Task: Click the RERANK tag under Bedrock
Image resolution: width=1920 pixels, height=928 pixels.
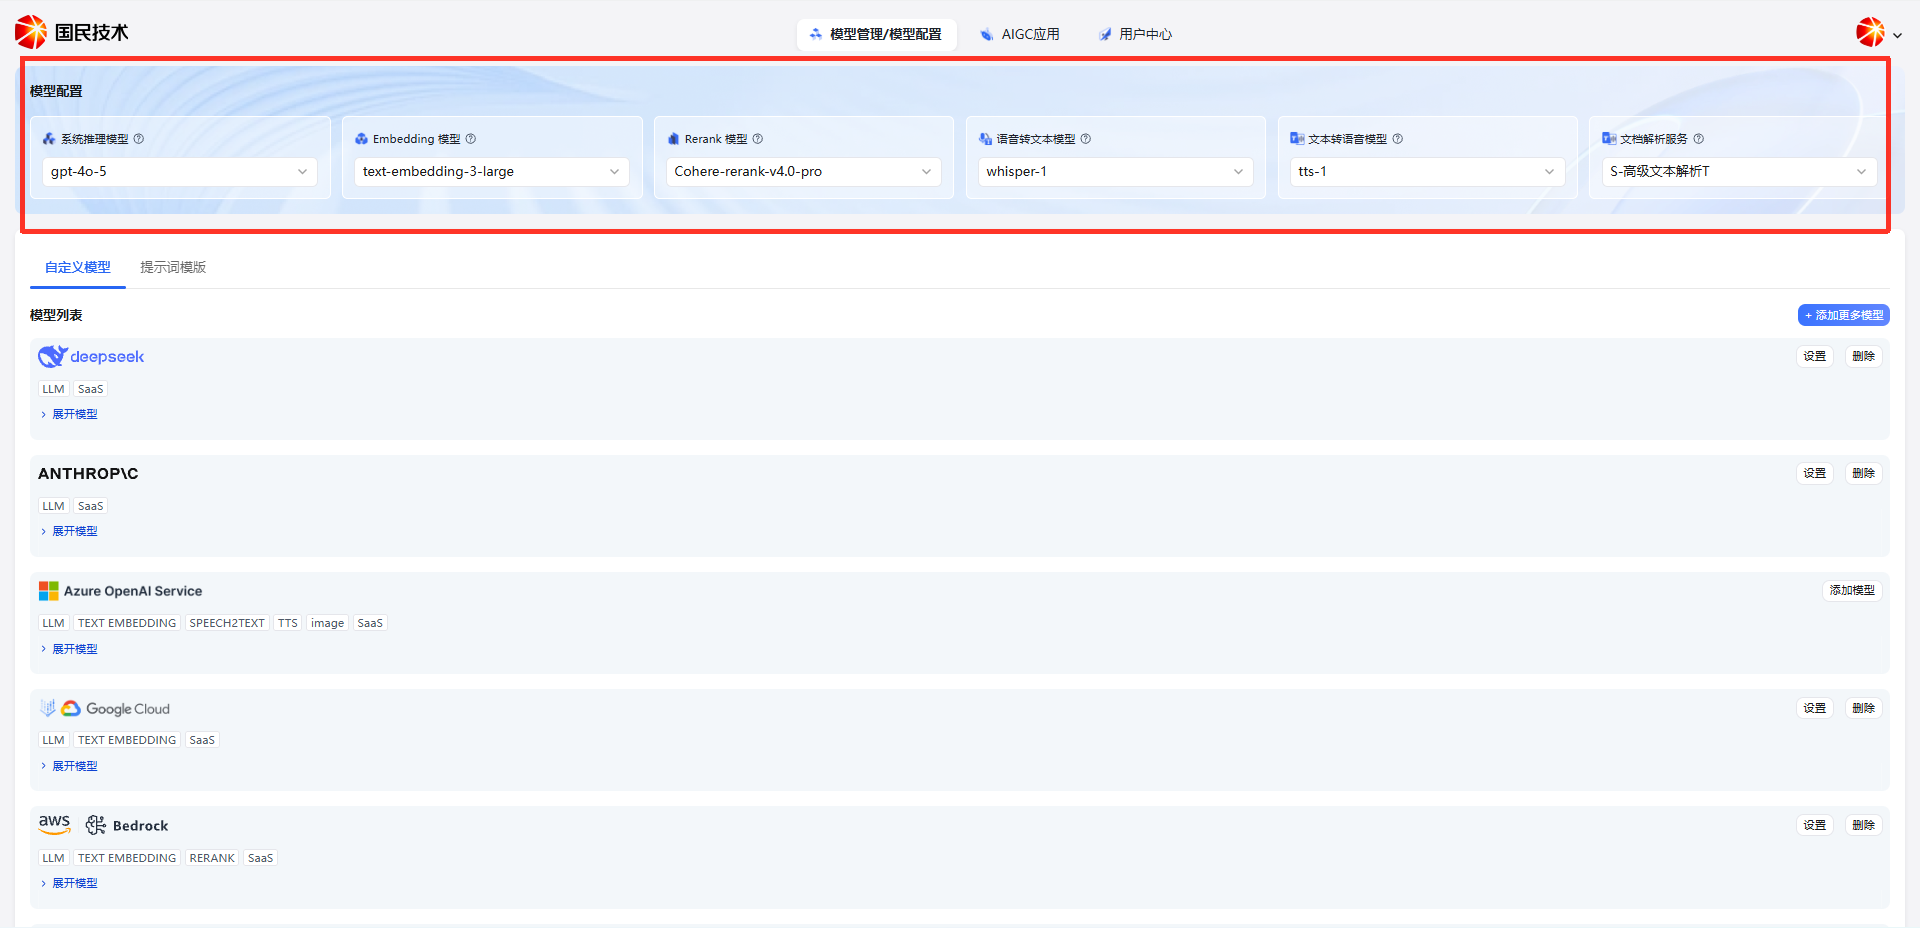Action: (x=212, y=858)
